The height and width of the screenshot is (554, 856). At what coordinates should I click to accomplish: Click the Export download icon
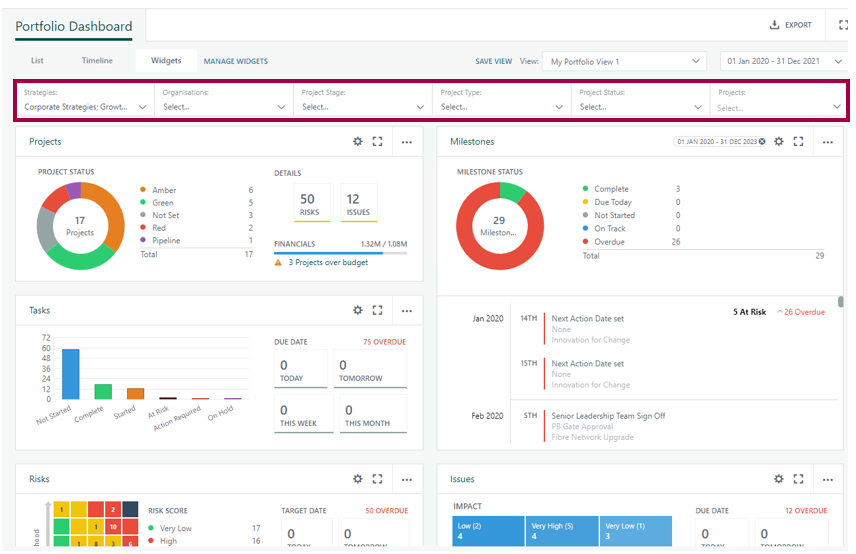[x=774, y=25]
